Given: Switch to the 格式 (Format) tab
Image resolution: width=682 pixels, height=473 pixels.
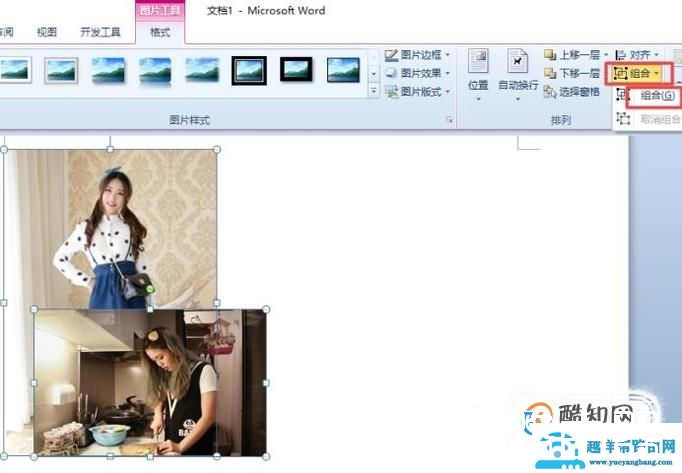Looking at the screenshot, I should pyautogui.click(x=160, y=33).
